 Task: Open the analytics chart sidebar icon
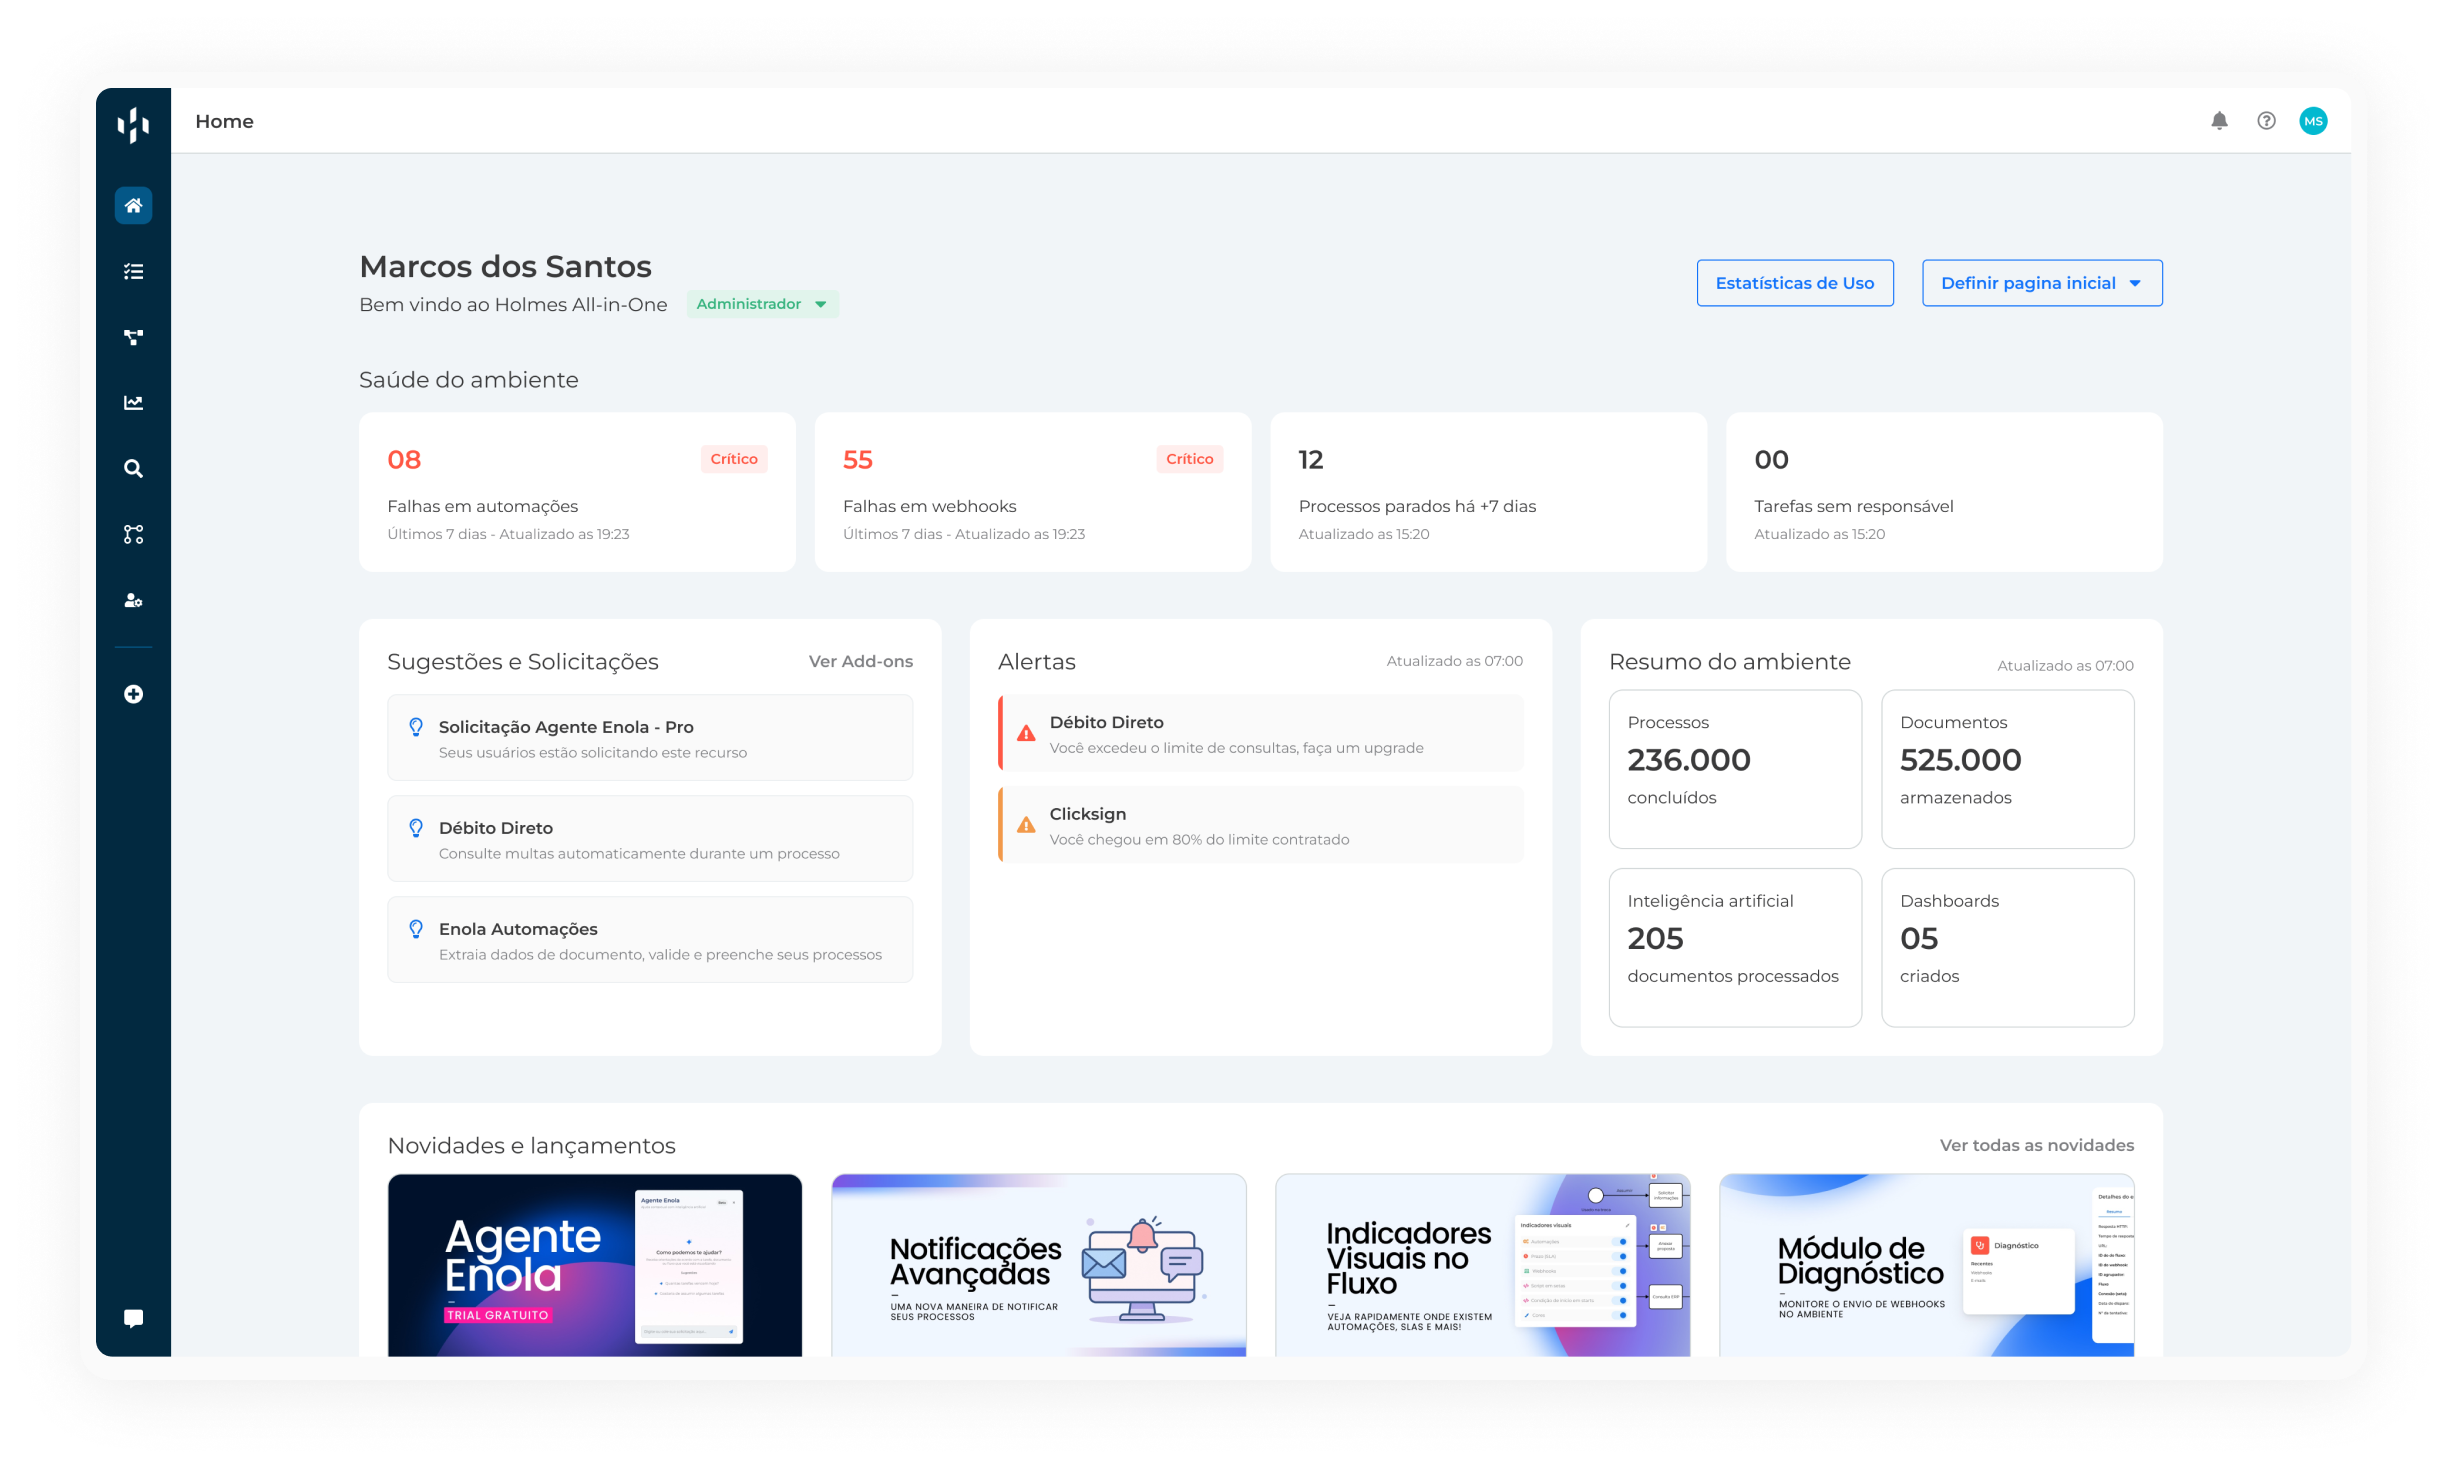pyautogui.click(x=133, y=403)
